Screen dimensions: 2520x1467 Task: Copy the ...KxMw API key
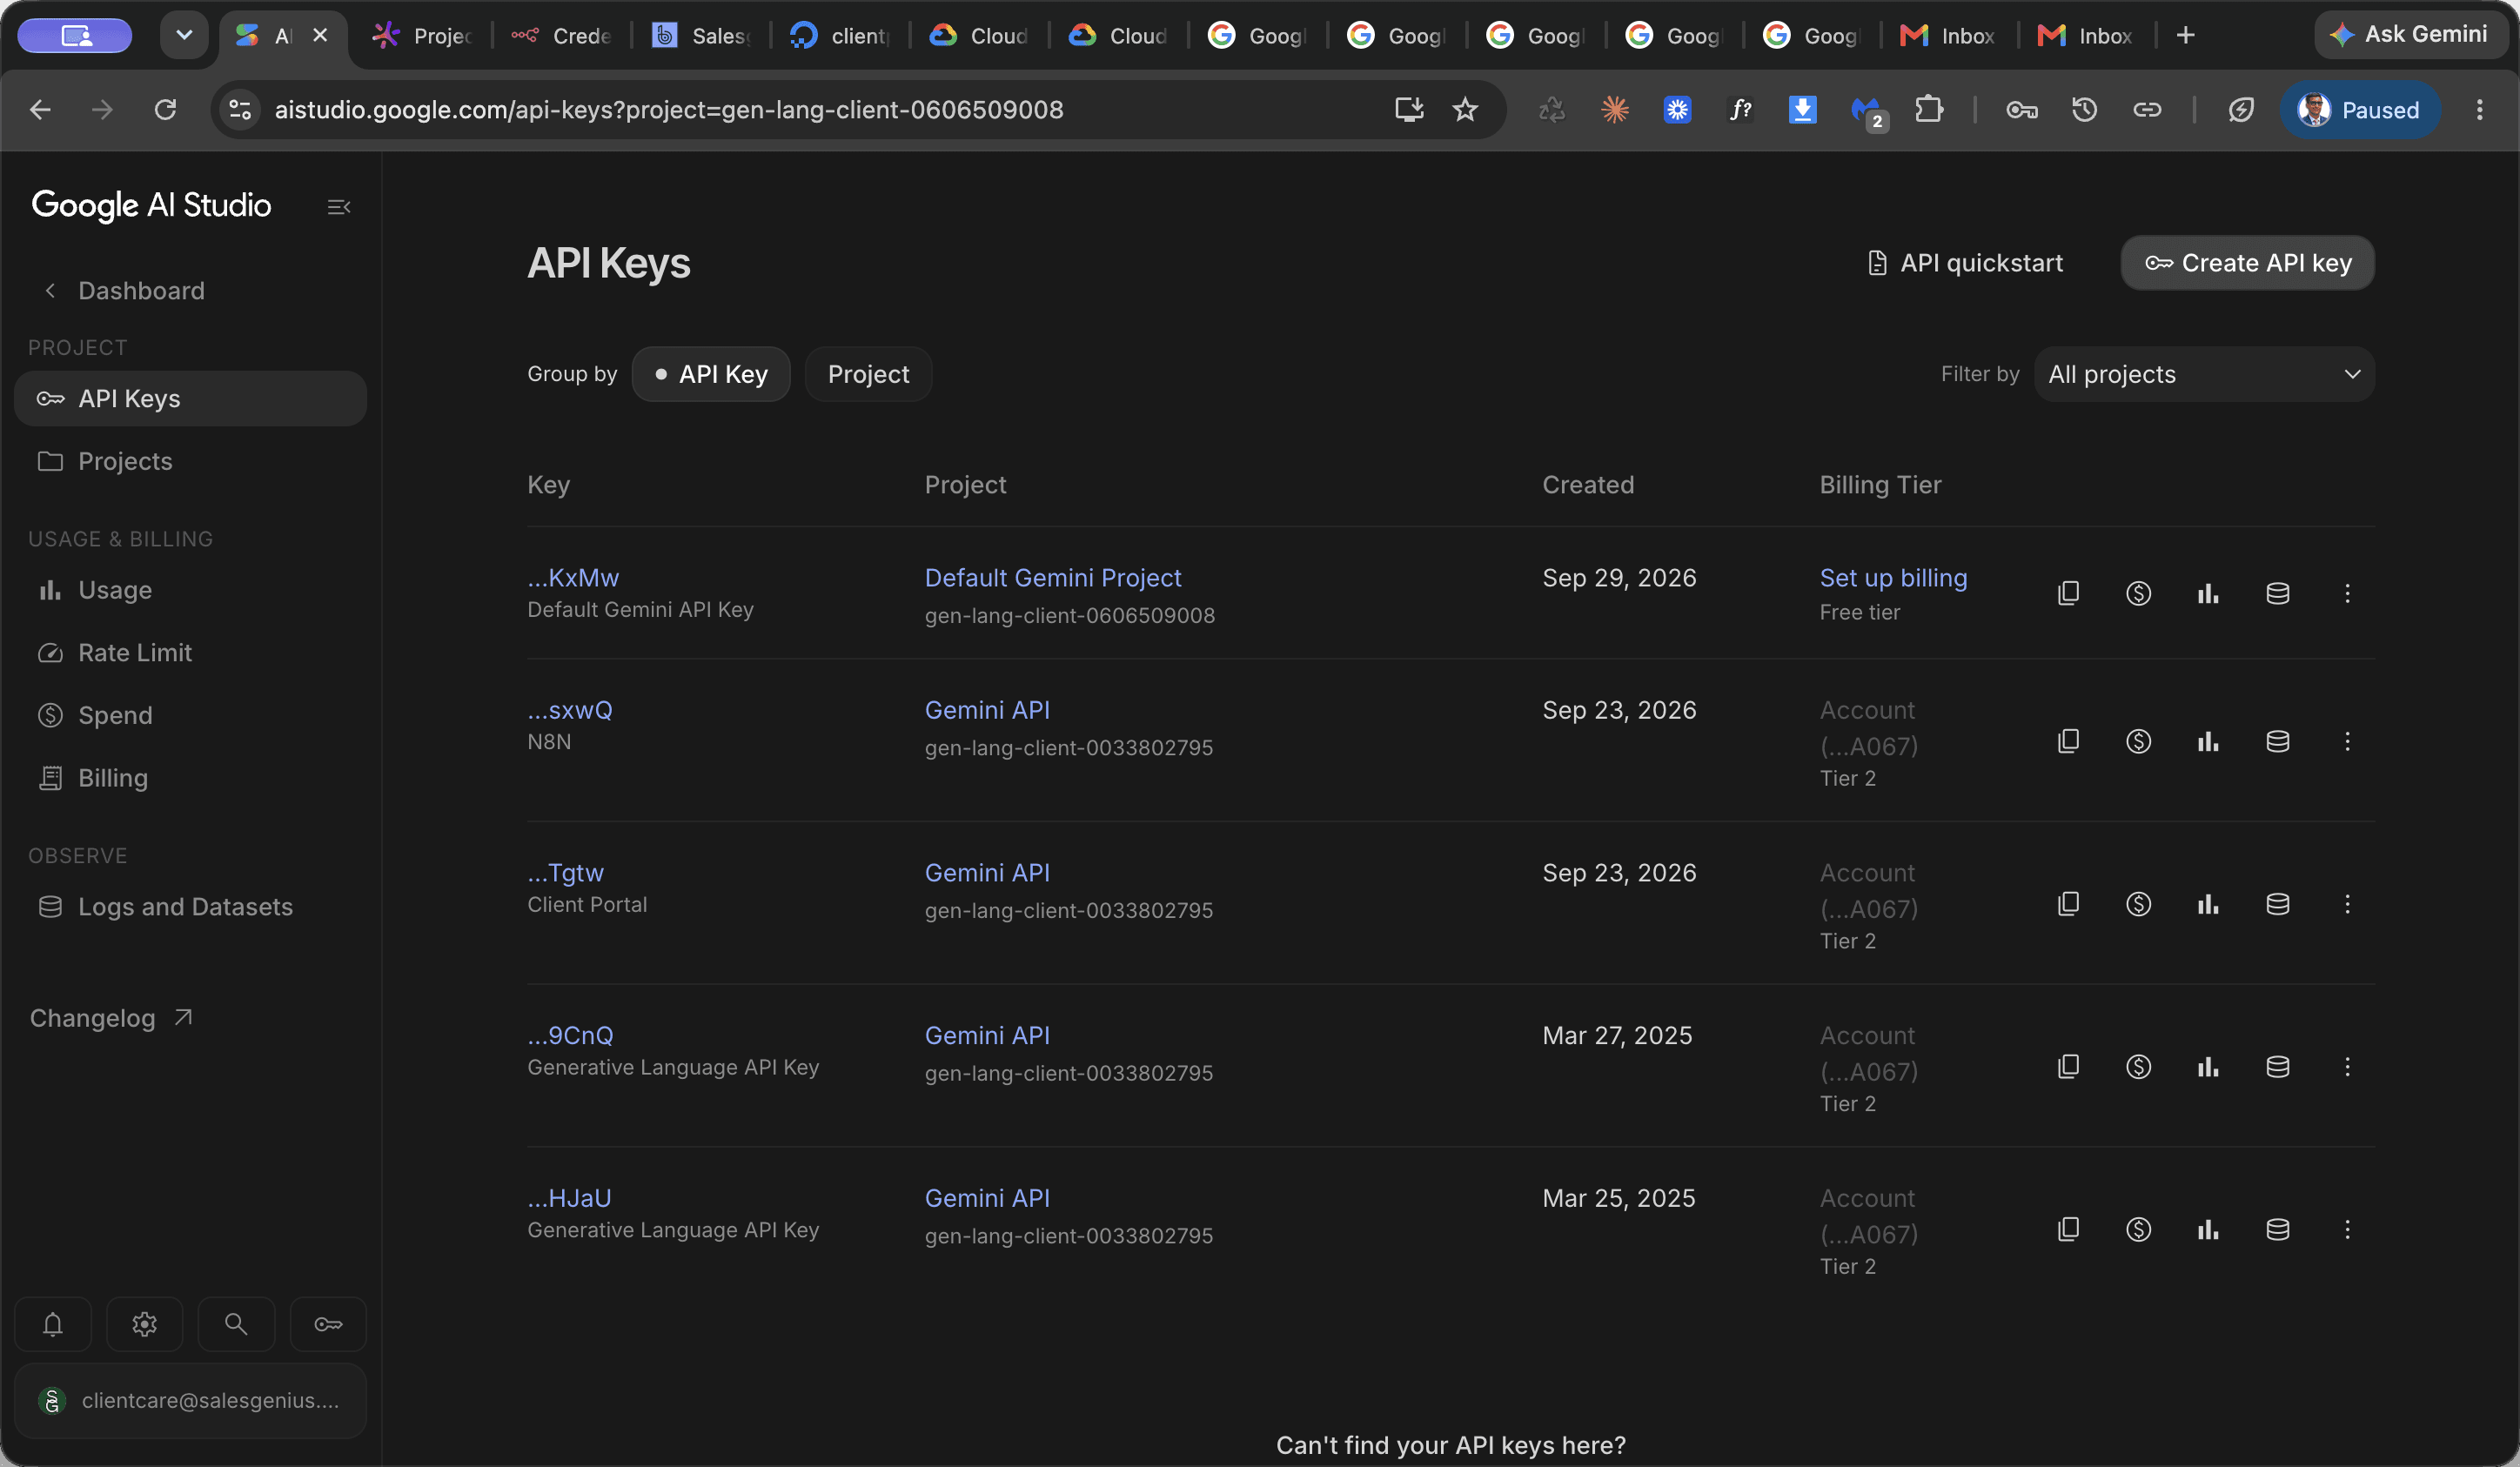(x=2069, y=593)
